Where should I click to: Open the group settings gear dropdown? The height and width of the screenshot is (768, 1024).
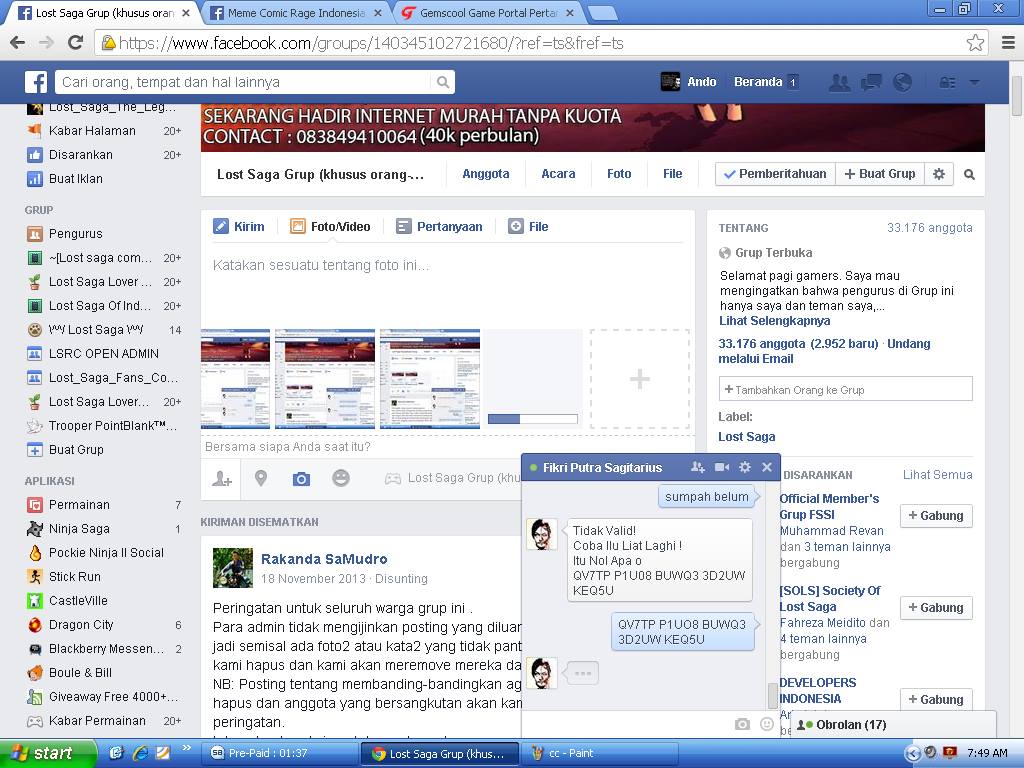coord(939,174)
